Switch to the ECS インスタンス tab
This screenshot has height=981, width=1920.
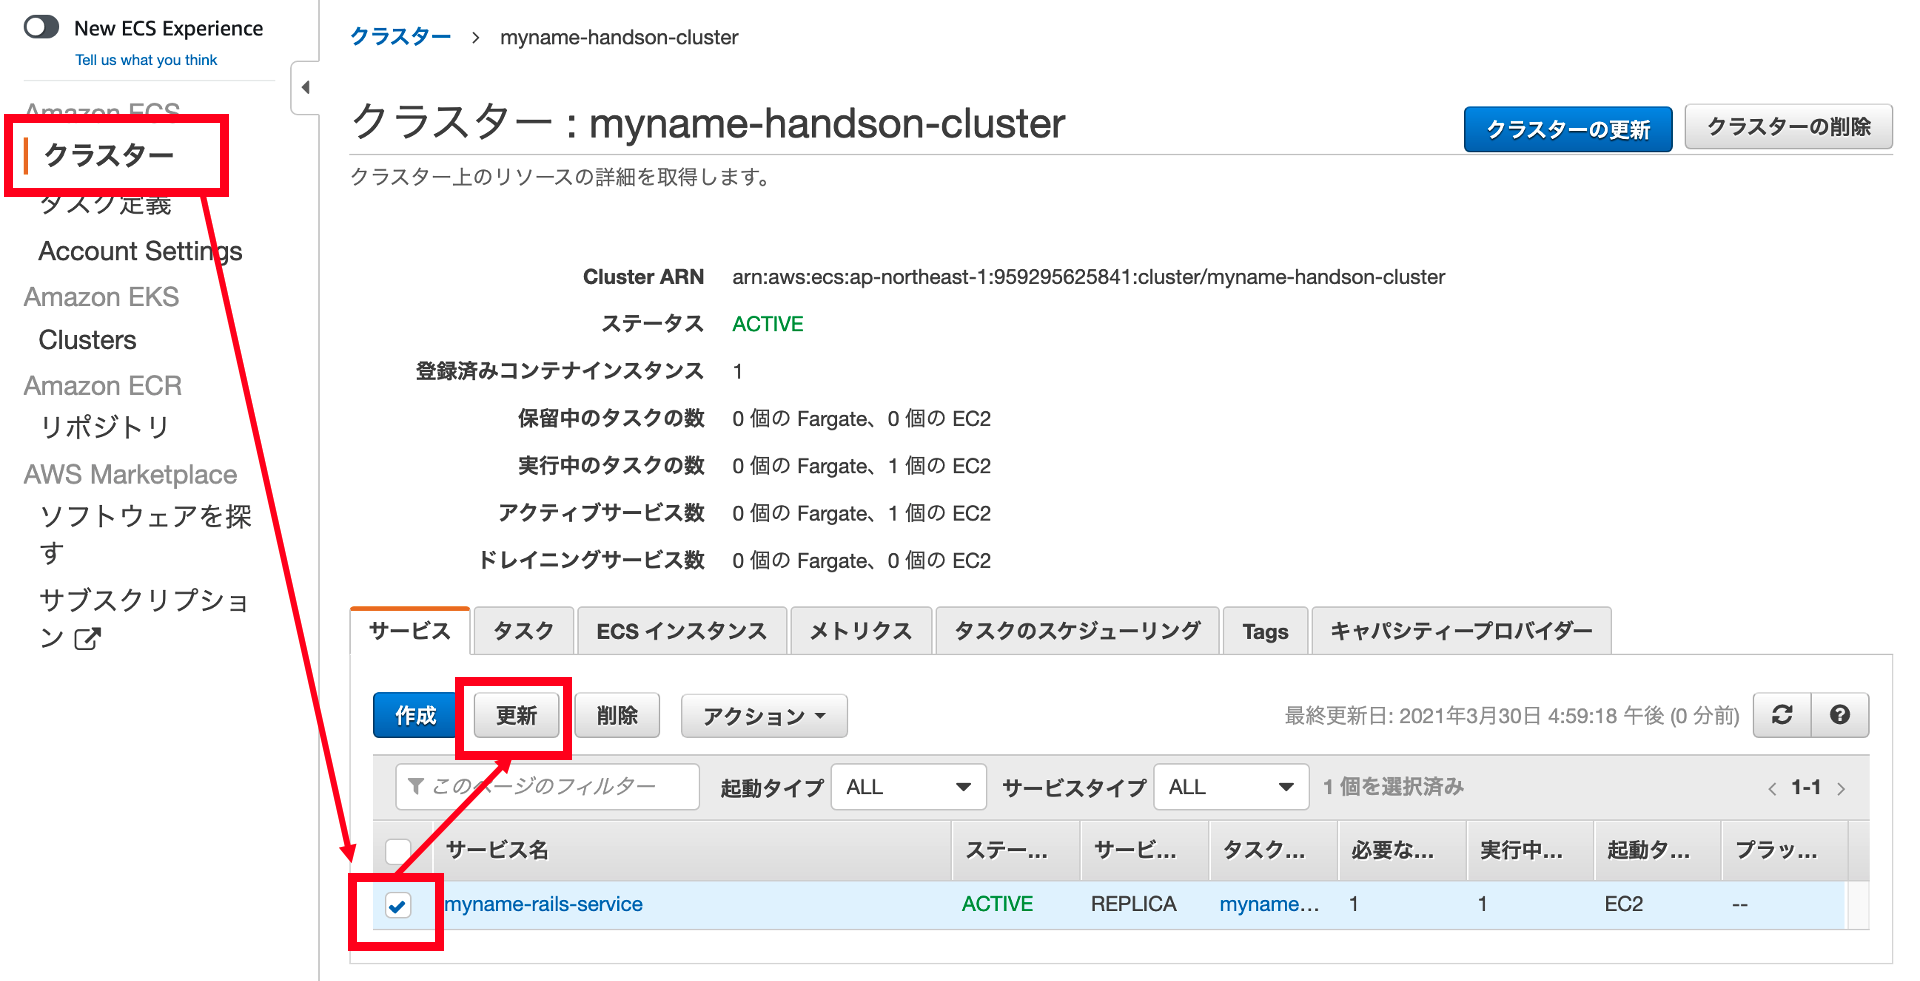tap(681, 631)
